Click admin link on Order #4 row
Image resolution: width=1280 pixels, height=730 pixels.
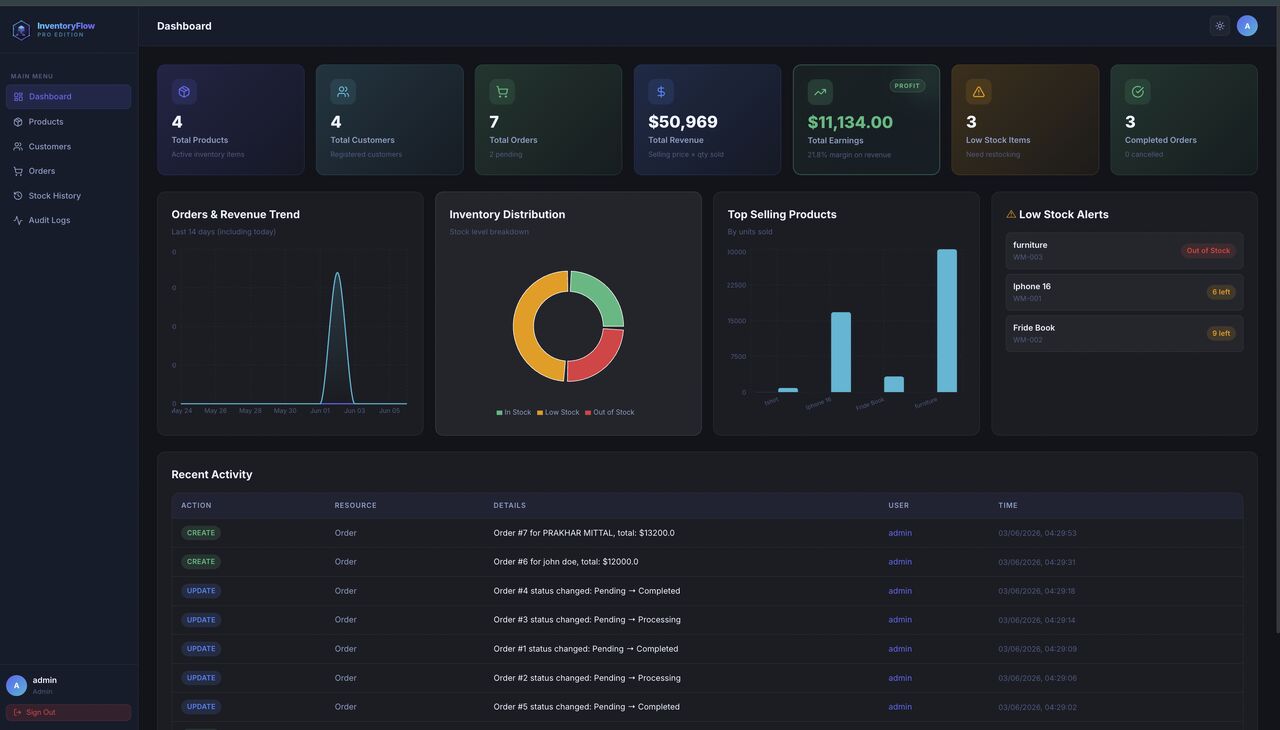pos(900,591)
